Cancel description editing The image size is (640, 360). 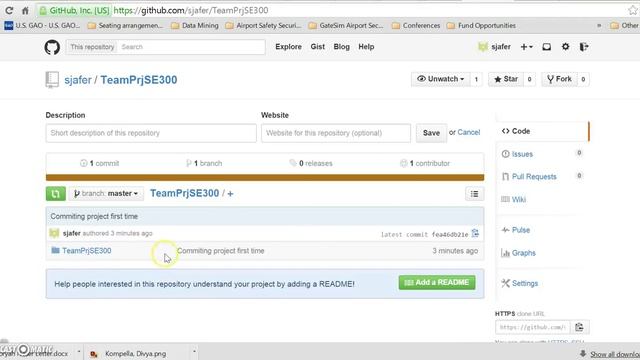tap(469, 132)
